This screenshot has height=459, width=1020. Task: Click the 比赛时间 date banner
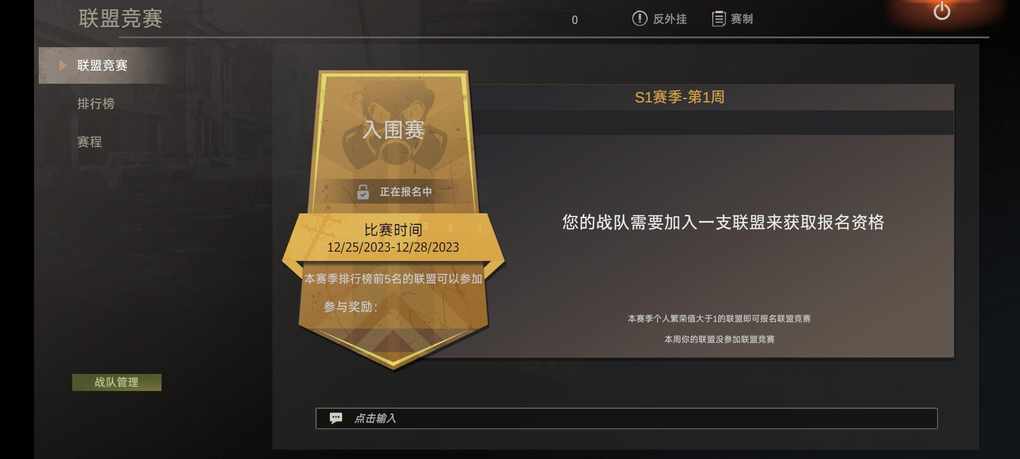(393, 238)
